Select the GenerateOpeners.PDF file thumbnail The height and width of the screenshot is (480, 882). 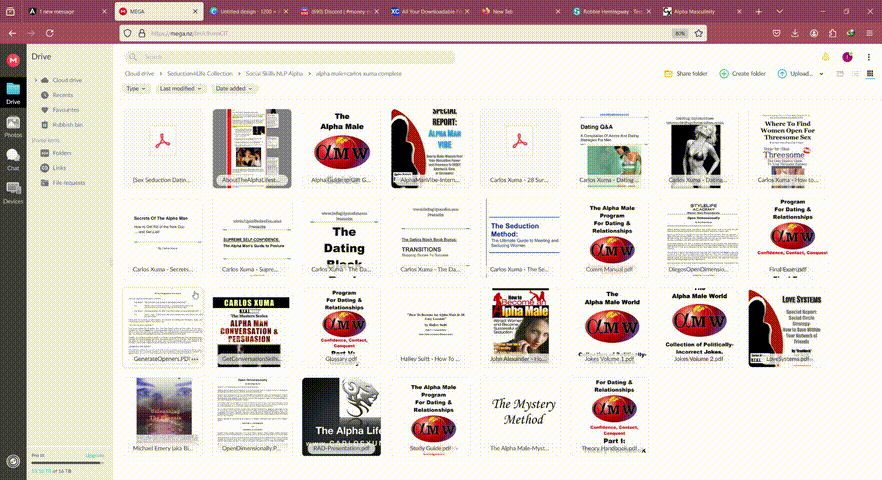pos(163,328)
